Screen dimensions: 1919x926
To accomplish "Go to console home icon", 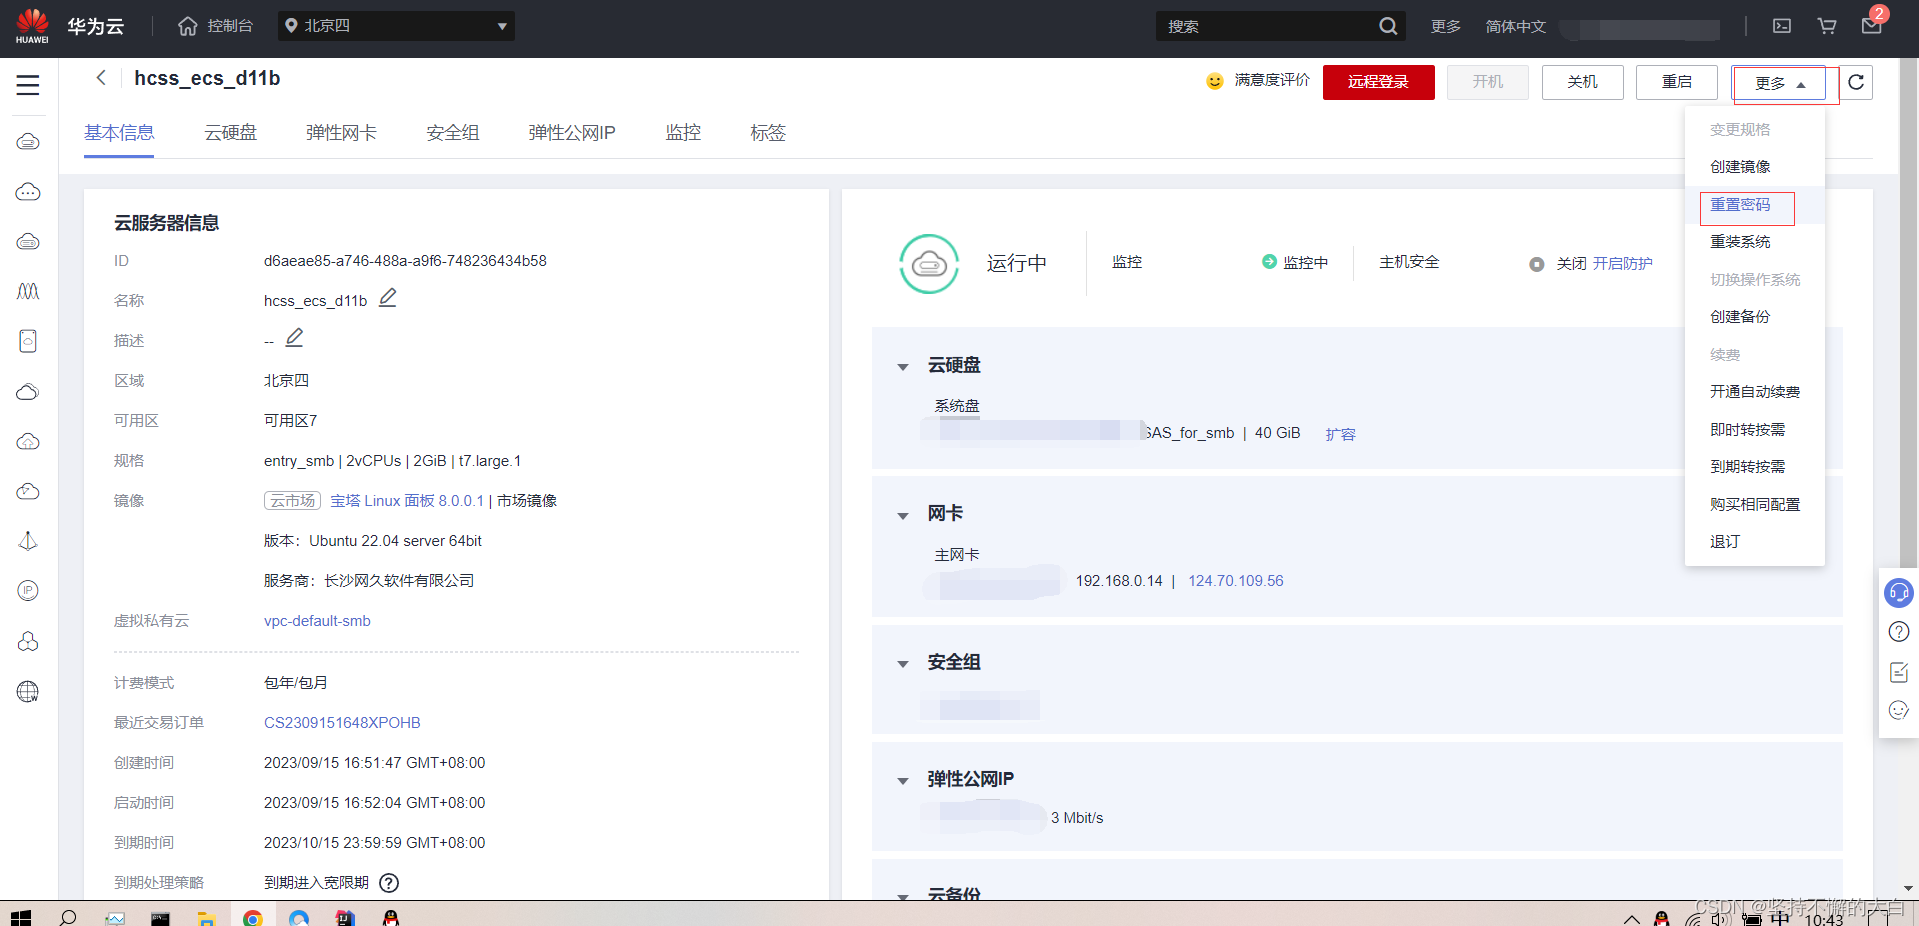I will click(x=188, y=26).
